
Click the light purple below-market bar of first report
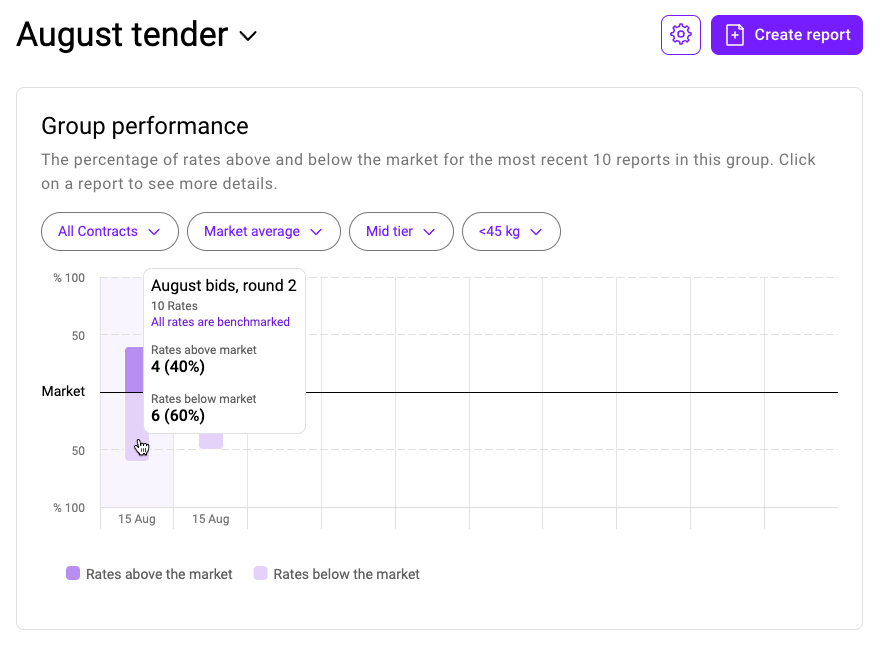click(x=137, y=427)
